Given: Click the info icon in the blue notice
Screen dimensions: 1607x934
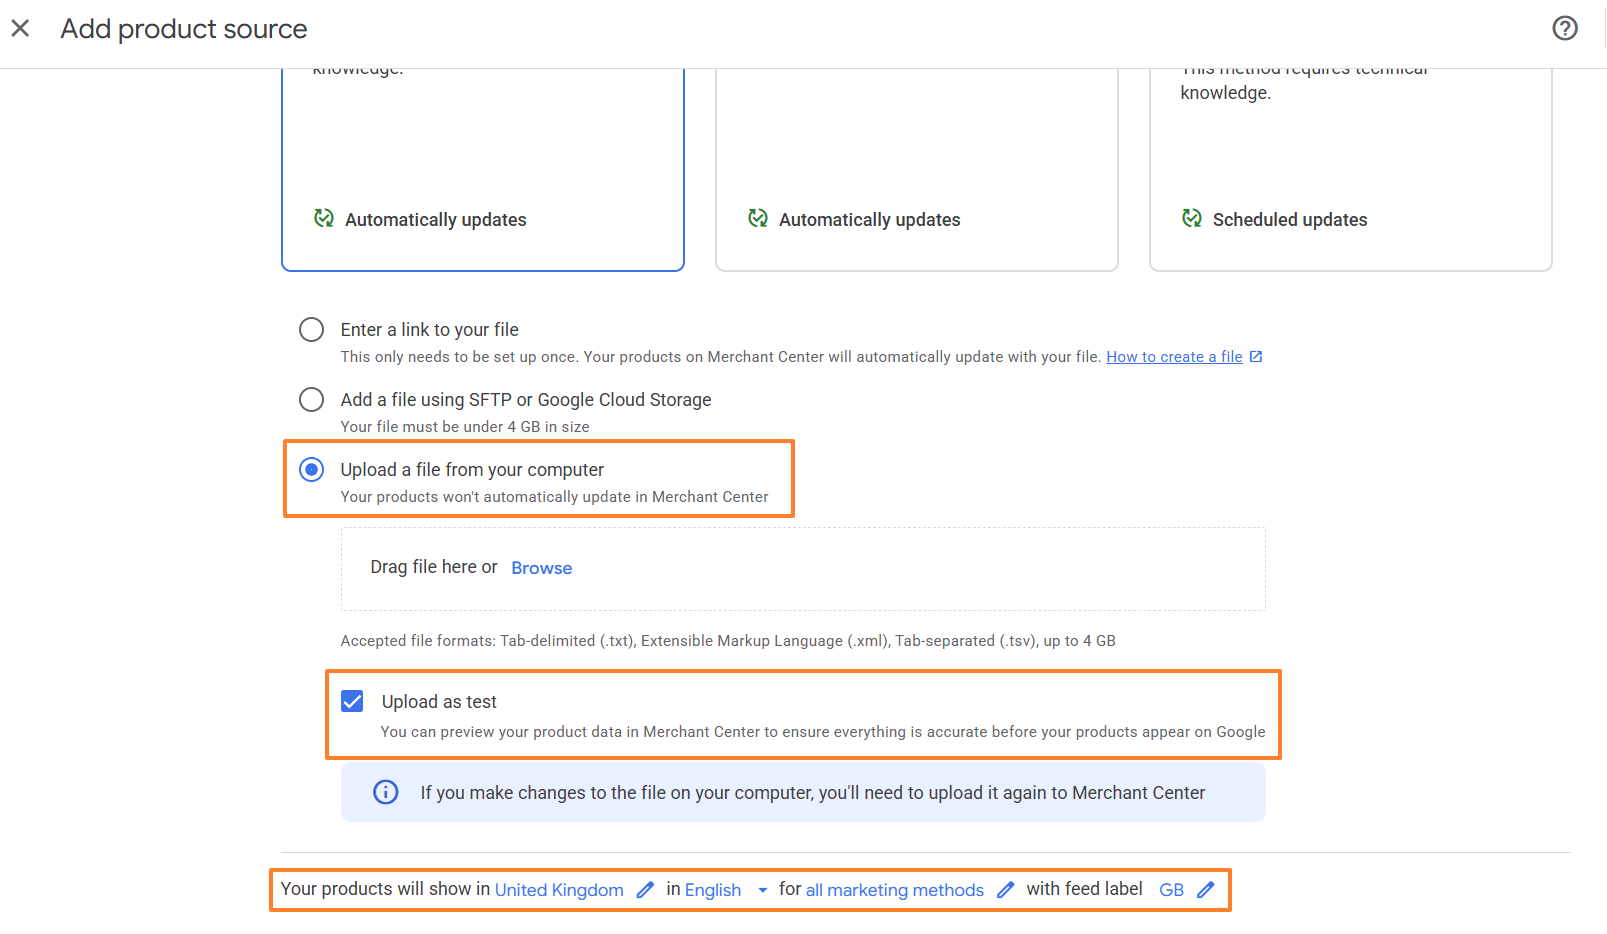Looking at the screenshot, I should (x=386, y=793).
